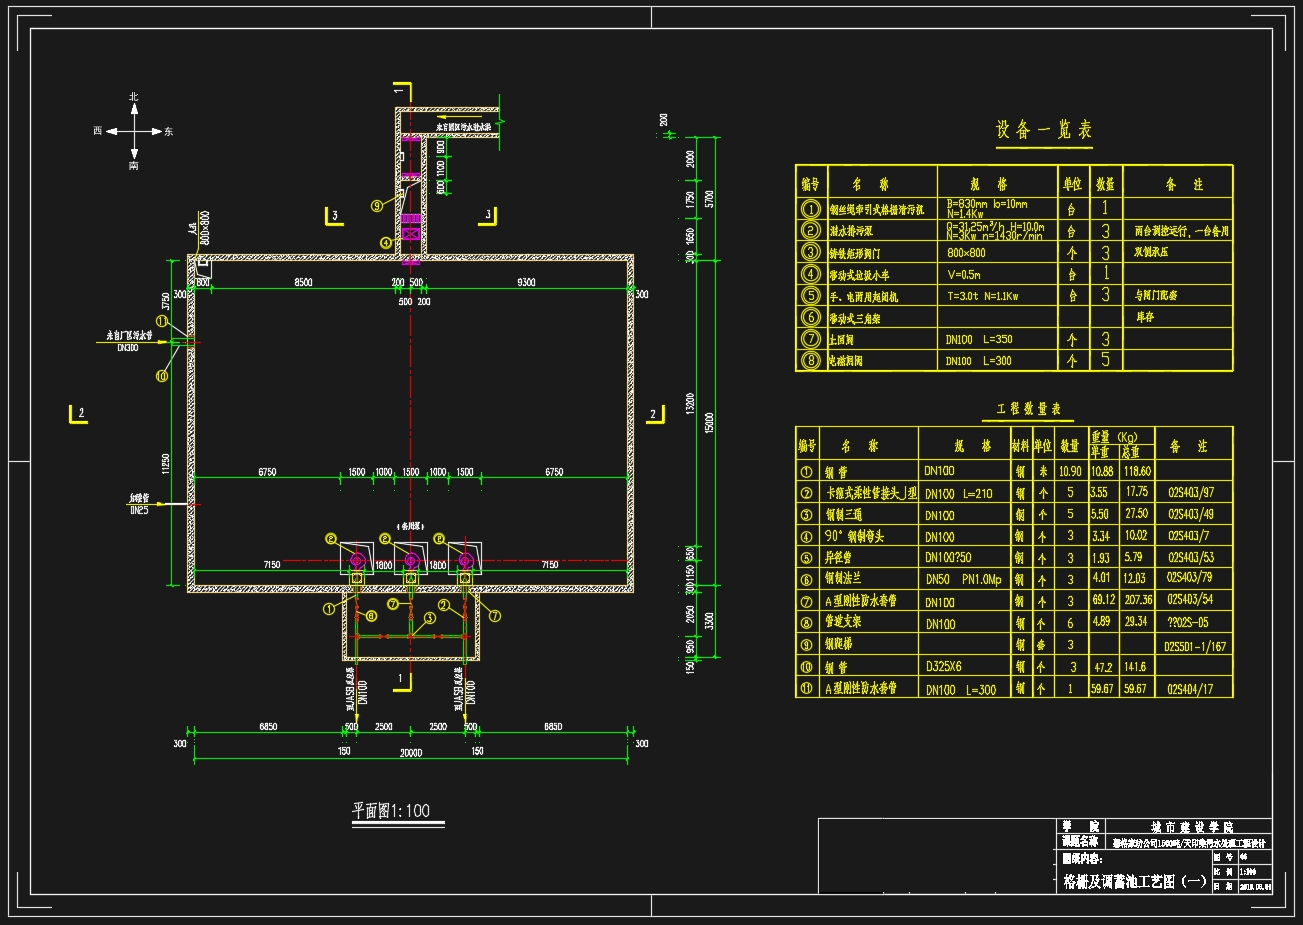Click the right section marker 2
Viewport: 1303px width, 925px height.
(x=654, y=413)
